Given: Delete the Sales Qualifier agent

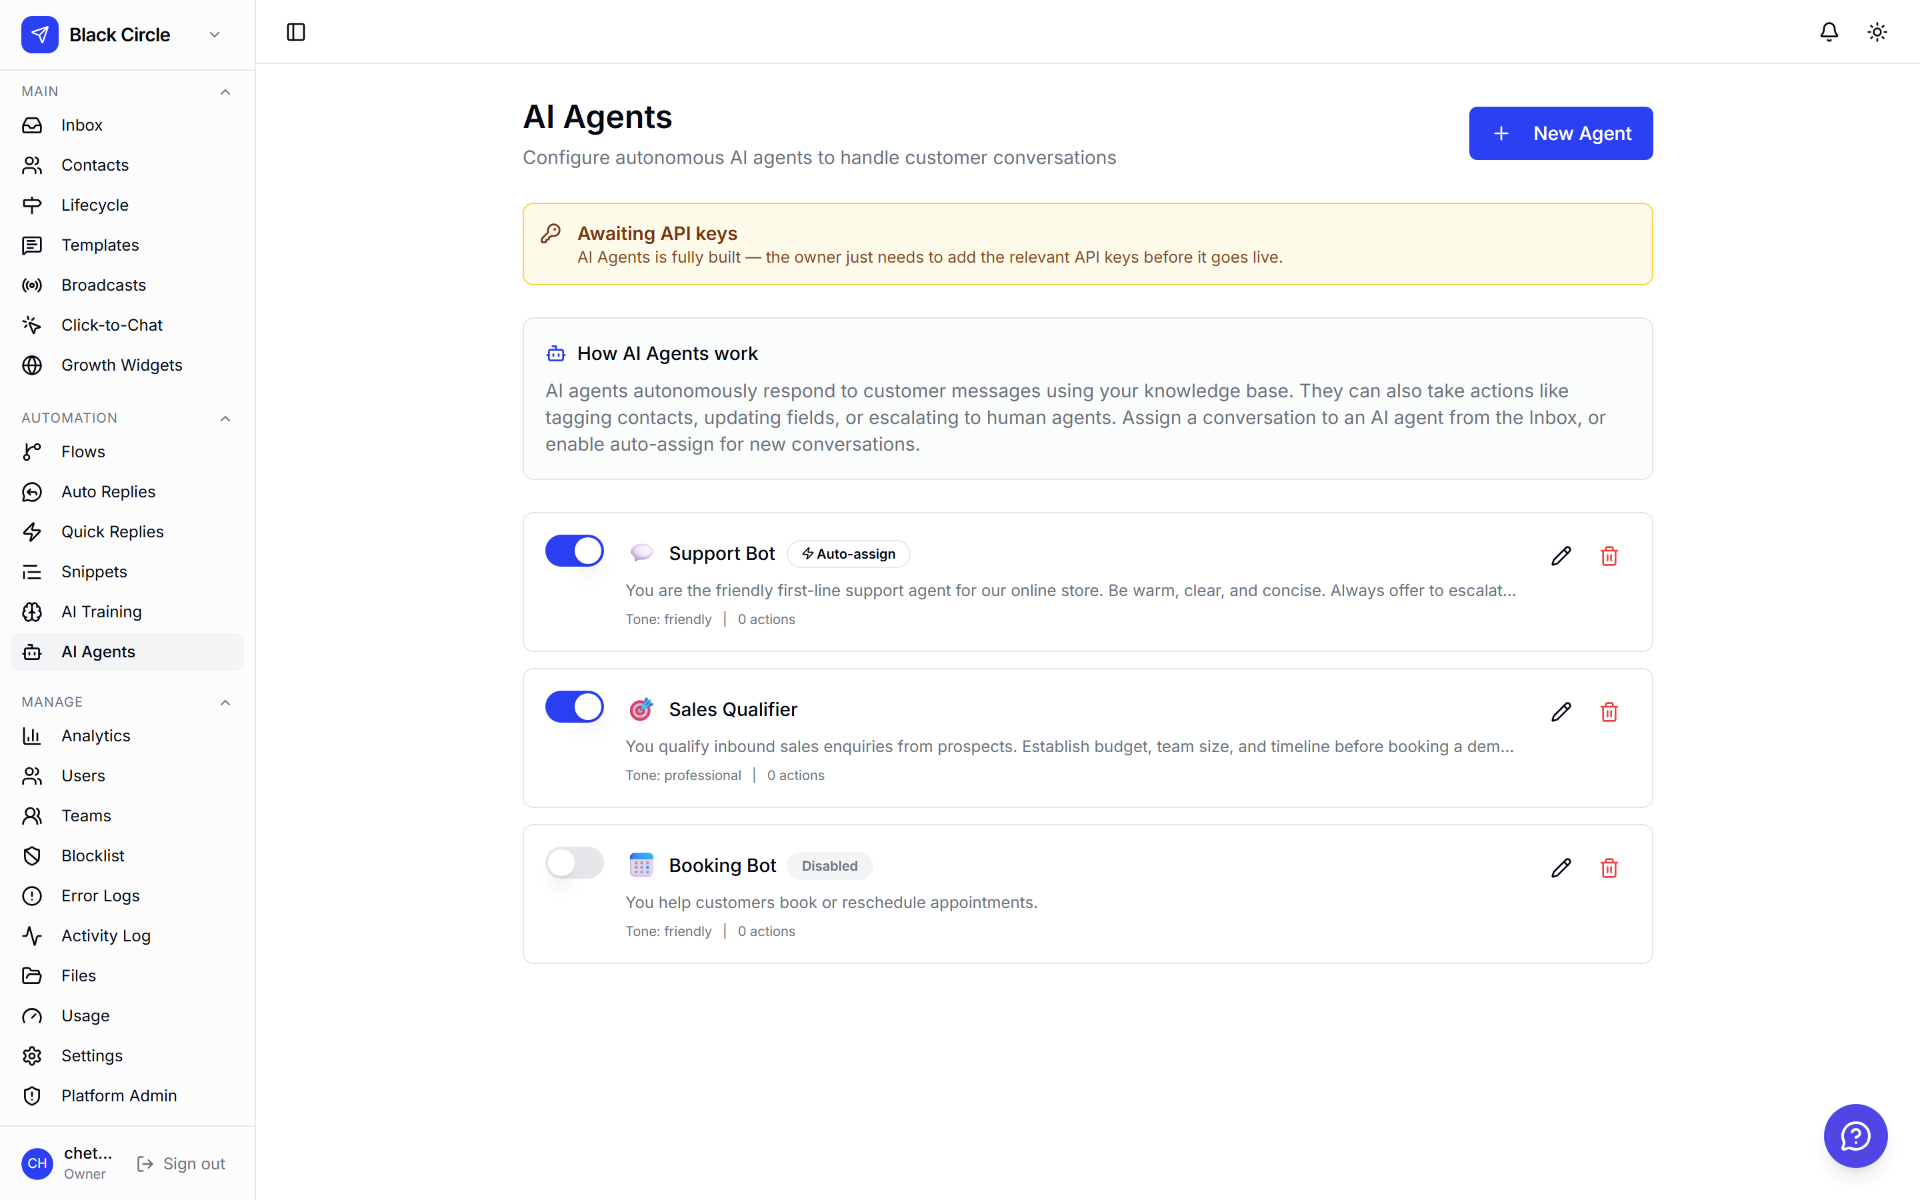Looking at the screenshot, I should click(x=1609, y=712).
